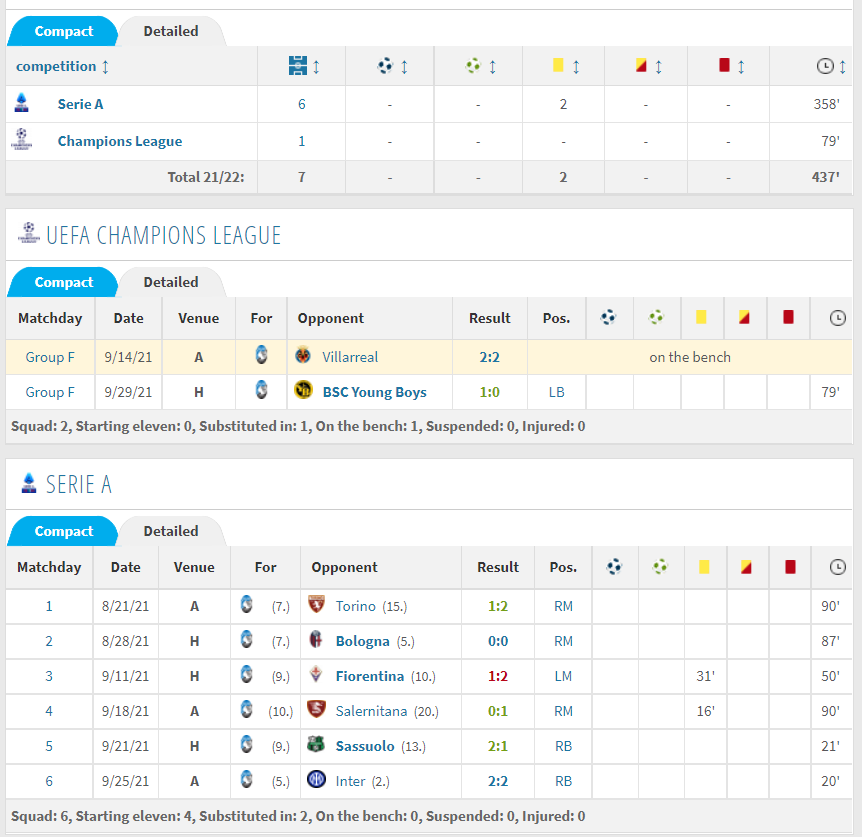
Task: Click Fiorentina club crest
Action: pyautogui.click(x=316, y=674)
